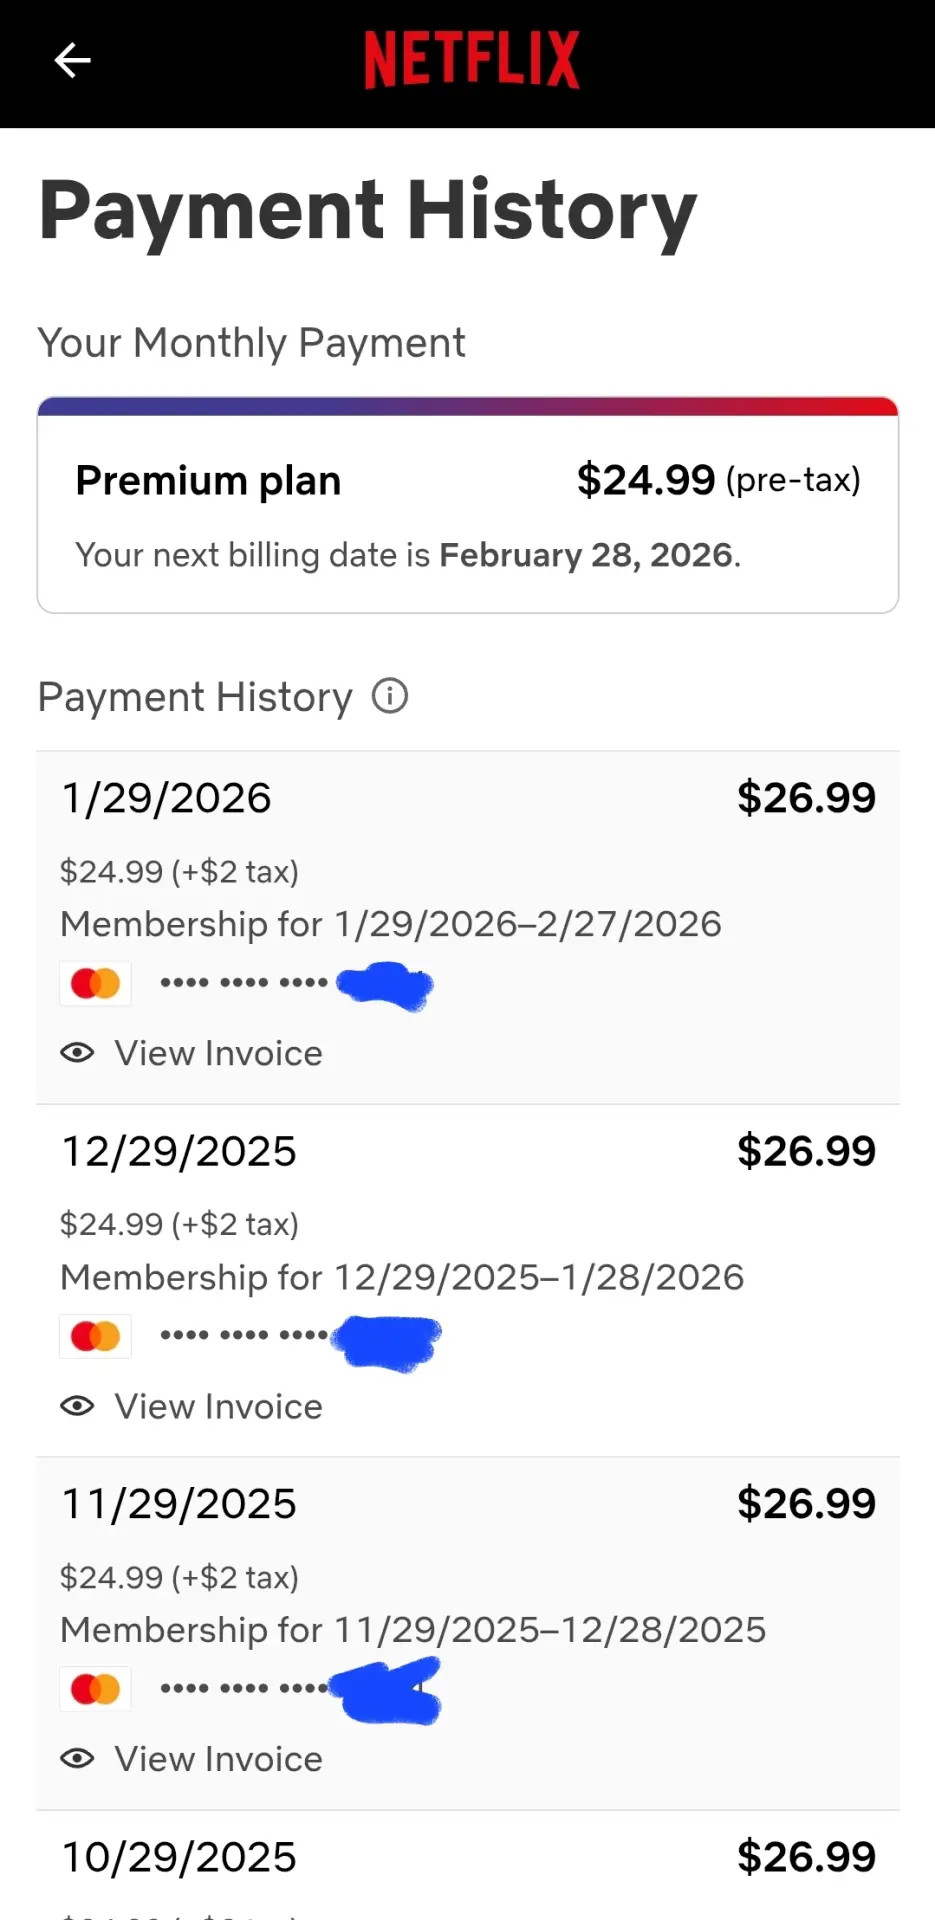Select the 11/29/2025 payment date

click(179, 1504)
